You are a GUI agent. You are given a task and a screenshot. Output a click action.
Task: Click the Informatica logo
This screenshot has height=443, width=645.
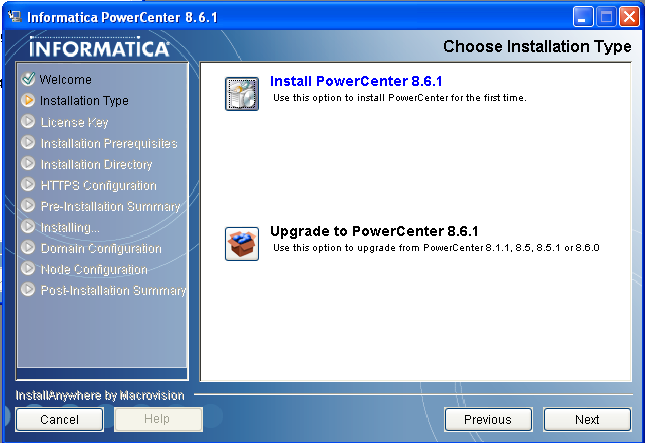click(99, 47)
